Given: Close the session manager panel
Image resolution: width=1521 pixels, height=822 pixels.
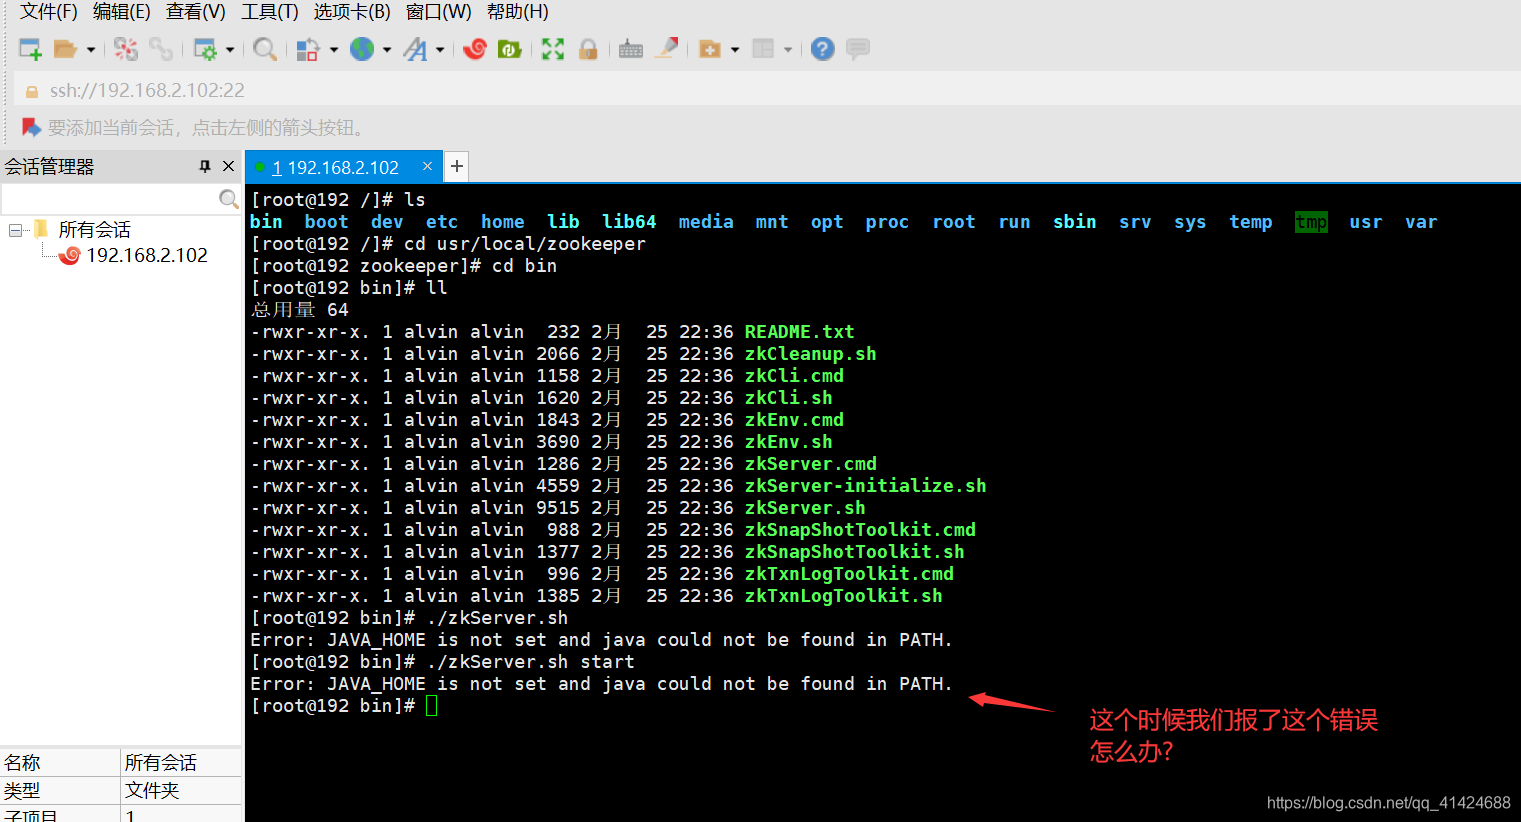Looking at the screenshot, I should pyautogui.click(x=229, y=166).
